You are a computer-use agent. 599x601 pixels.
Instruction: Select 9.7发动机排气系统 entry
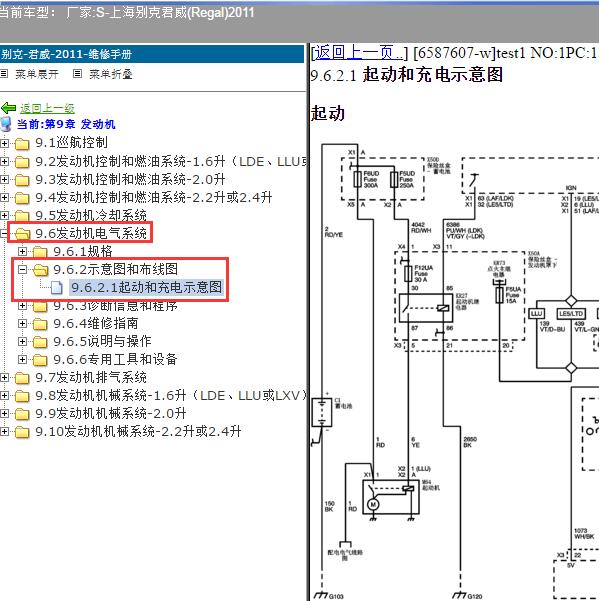(91, 378)
